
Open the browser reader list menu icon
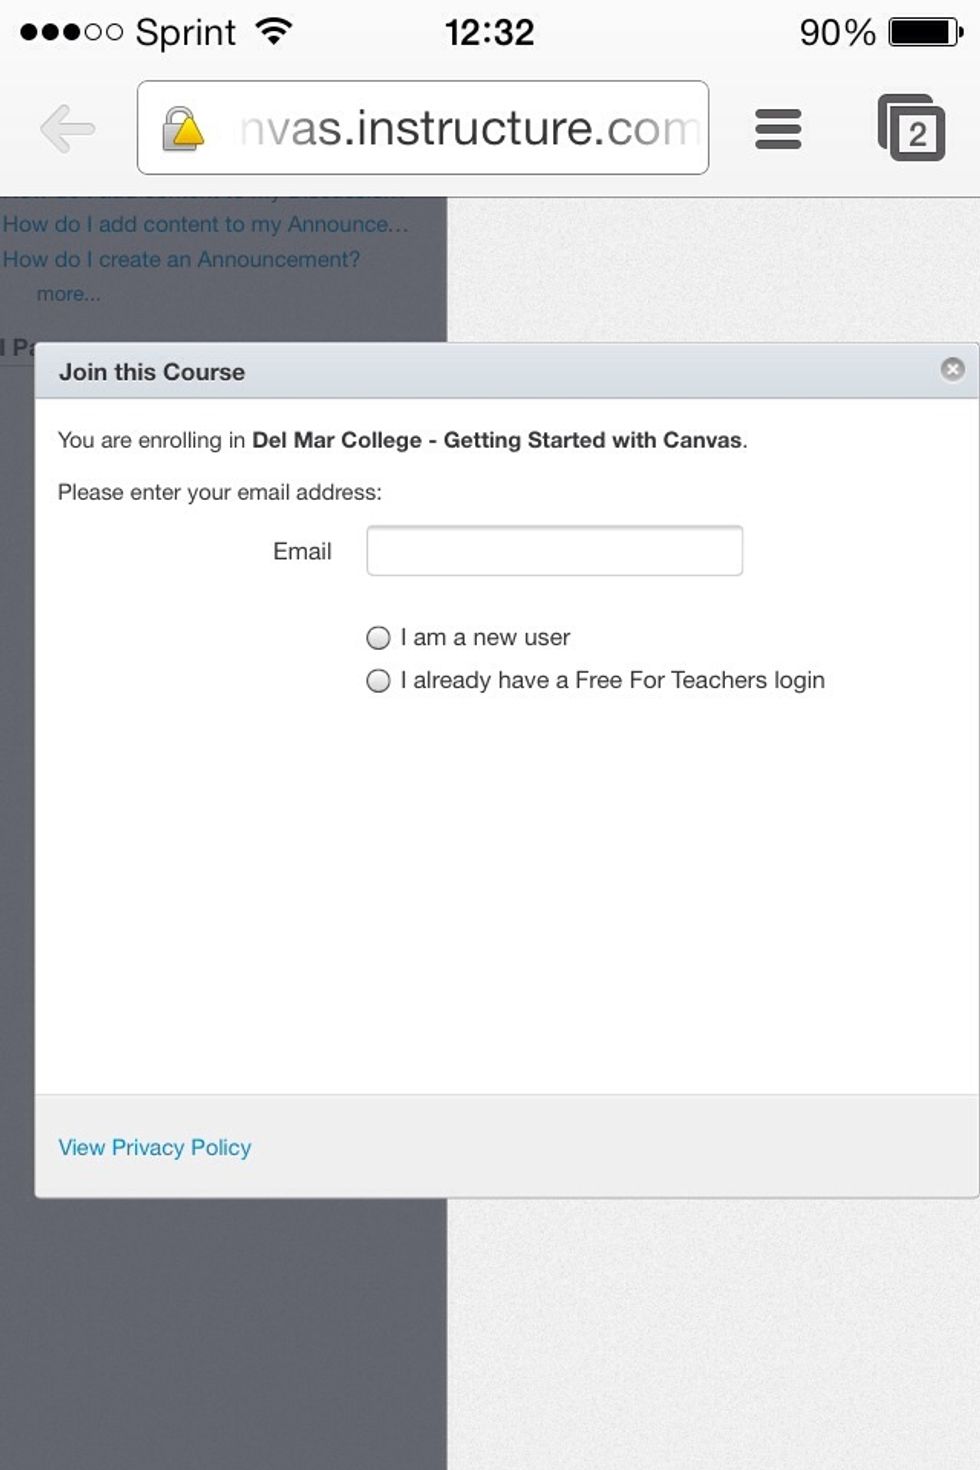point(778,128)
